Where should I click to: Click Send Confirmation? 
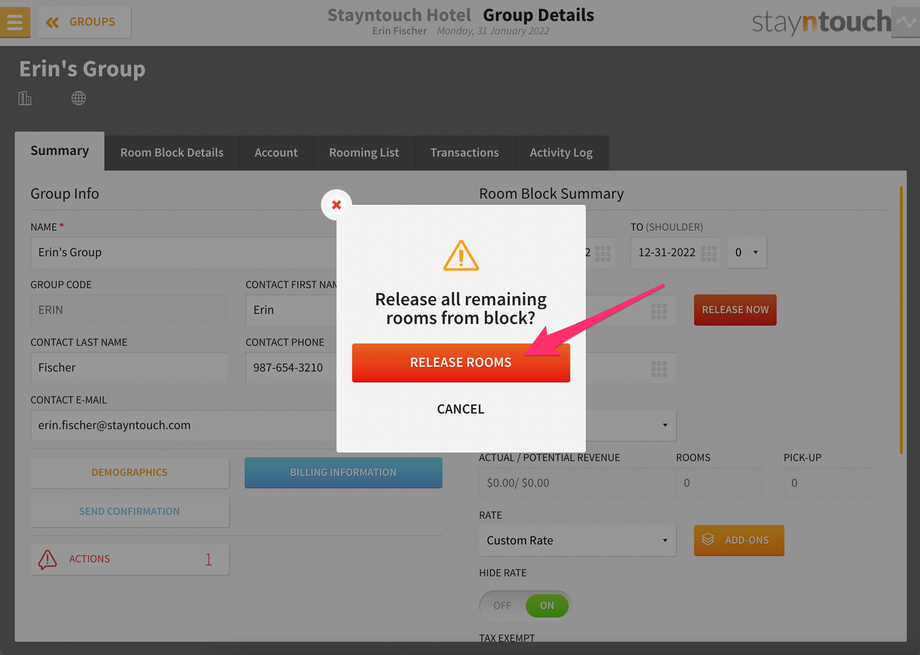[x=130, y=511]
